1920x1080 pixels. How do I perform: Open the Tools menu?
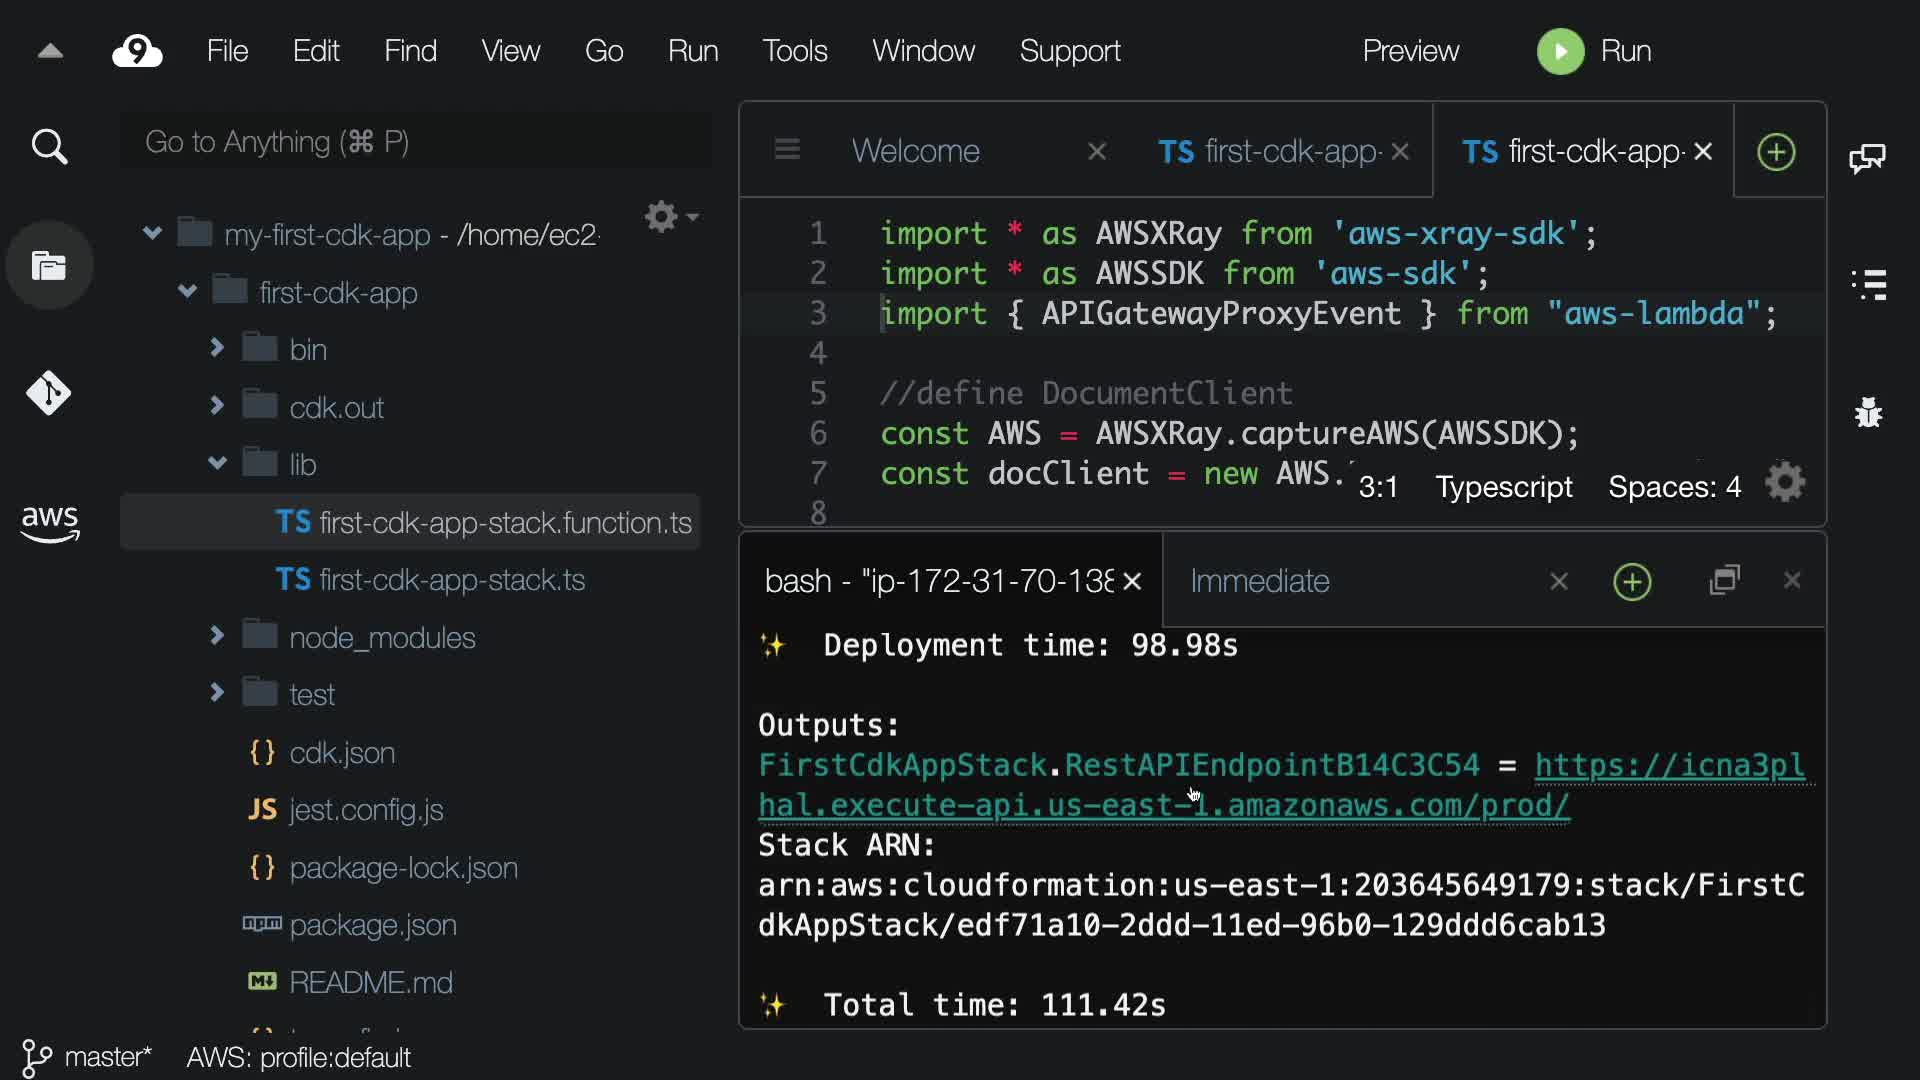[794, 51]
